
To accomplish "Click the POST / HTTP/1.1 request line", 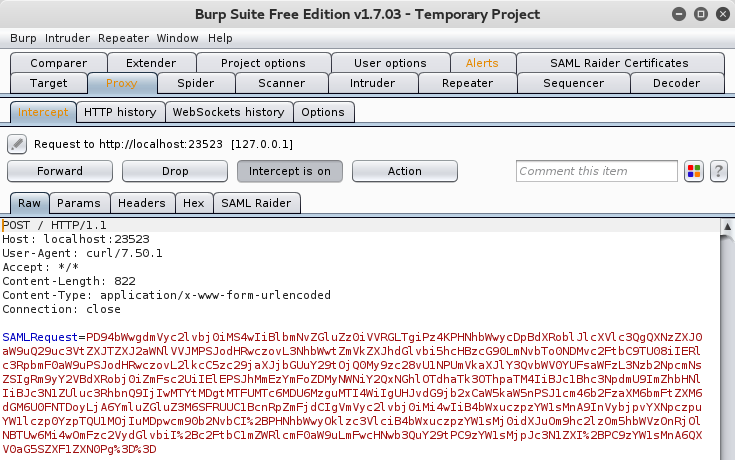I will point(54,226).
